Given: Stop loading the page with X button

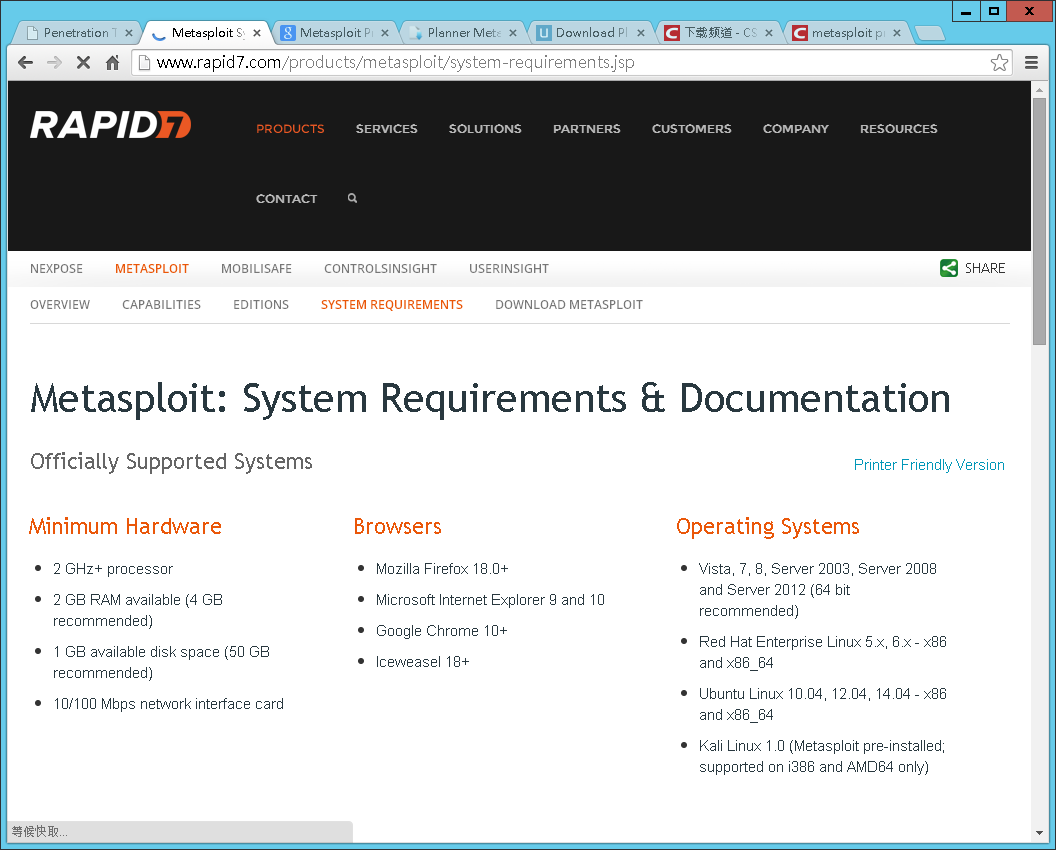Looking at the screenshot, I should (x=84, y=63).
